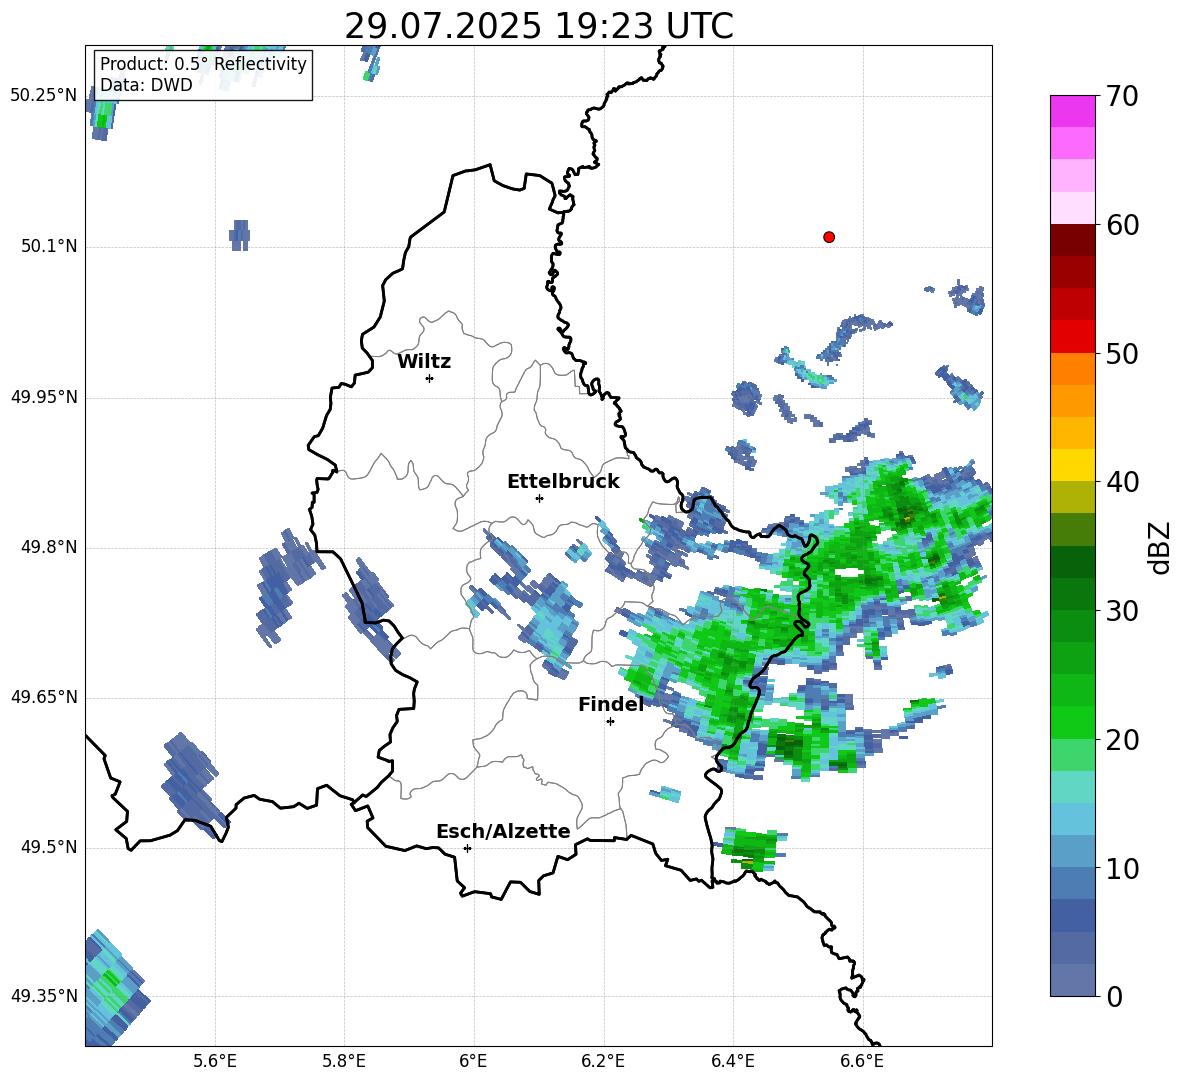The height and width of the screenshot is (1081, 1184).
Task: Click the Ettelbruck station label
Action: click(x=563, y=482)
